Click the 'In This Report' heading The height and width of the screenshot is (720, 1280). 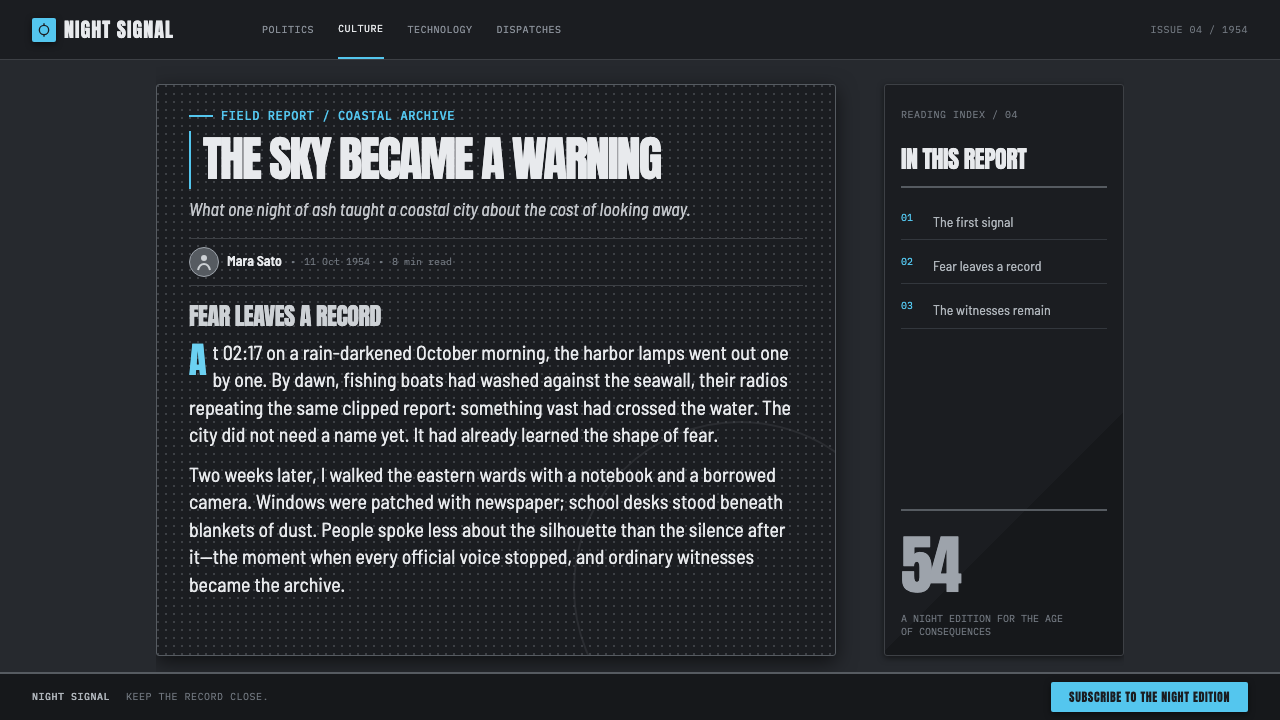pos(964,160)
